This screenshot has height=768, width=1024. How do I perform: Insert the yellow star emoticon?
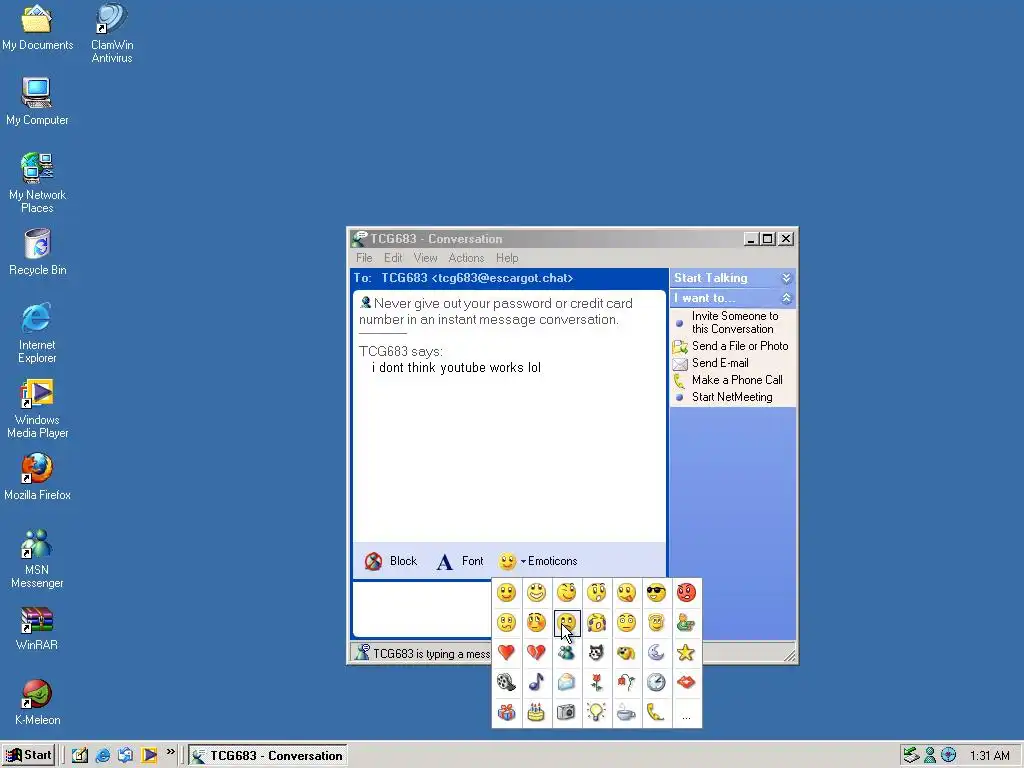click(x=686, y=652)
